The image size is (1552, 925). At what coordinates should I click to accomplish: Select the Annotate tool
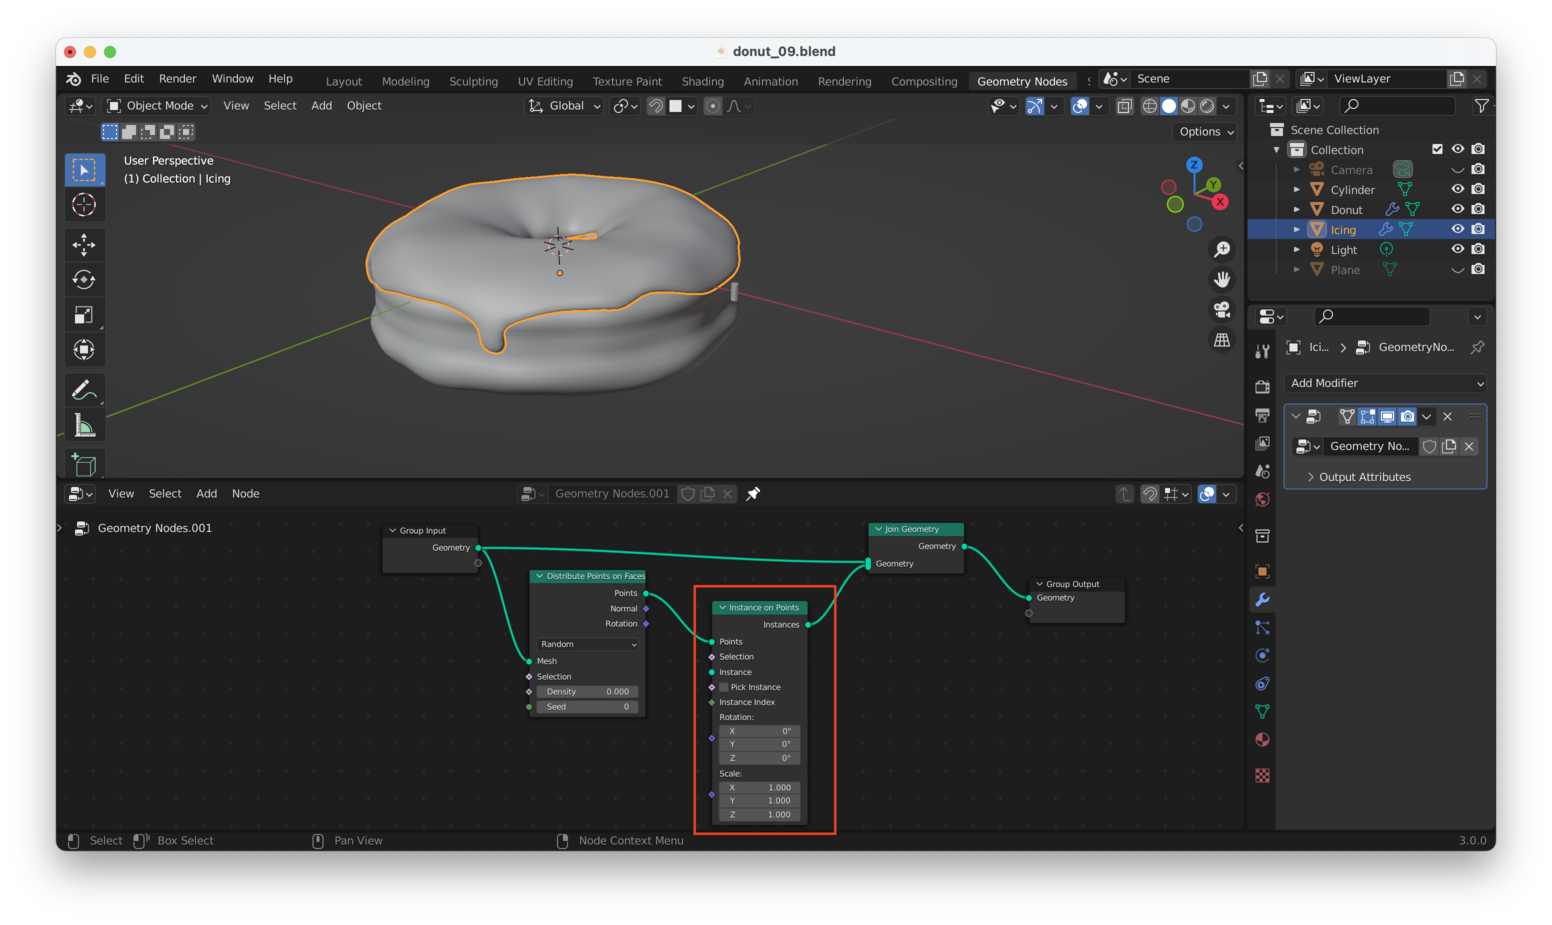coord(85,389)
